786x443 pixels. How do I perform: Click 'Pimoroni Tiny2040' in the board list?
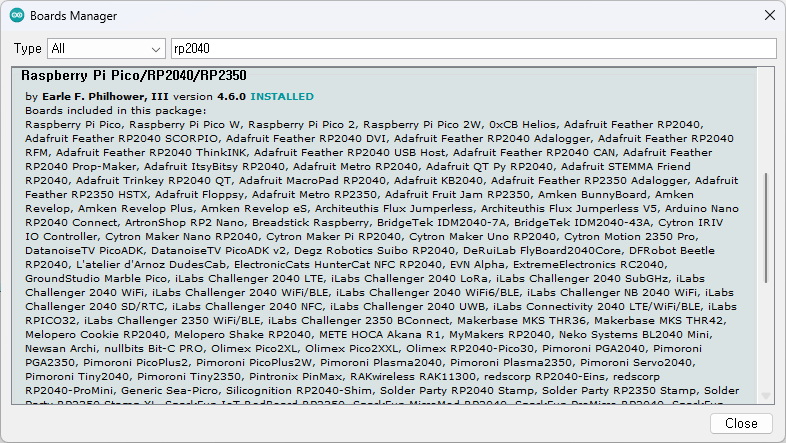click(x=77, y=376)
